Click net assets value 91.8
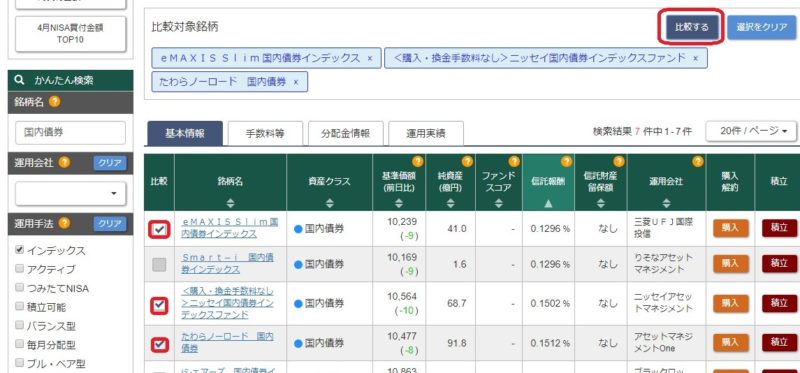This screenshot has height=373, width=800. tap(457, 343)
